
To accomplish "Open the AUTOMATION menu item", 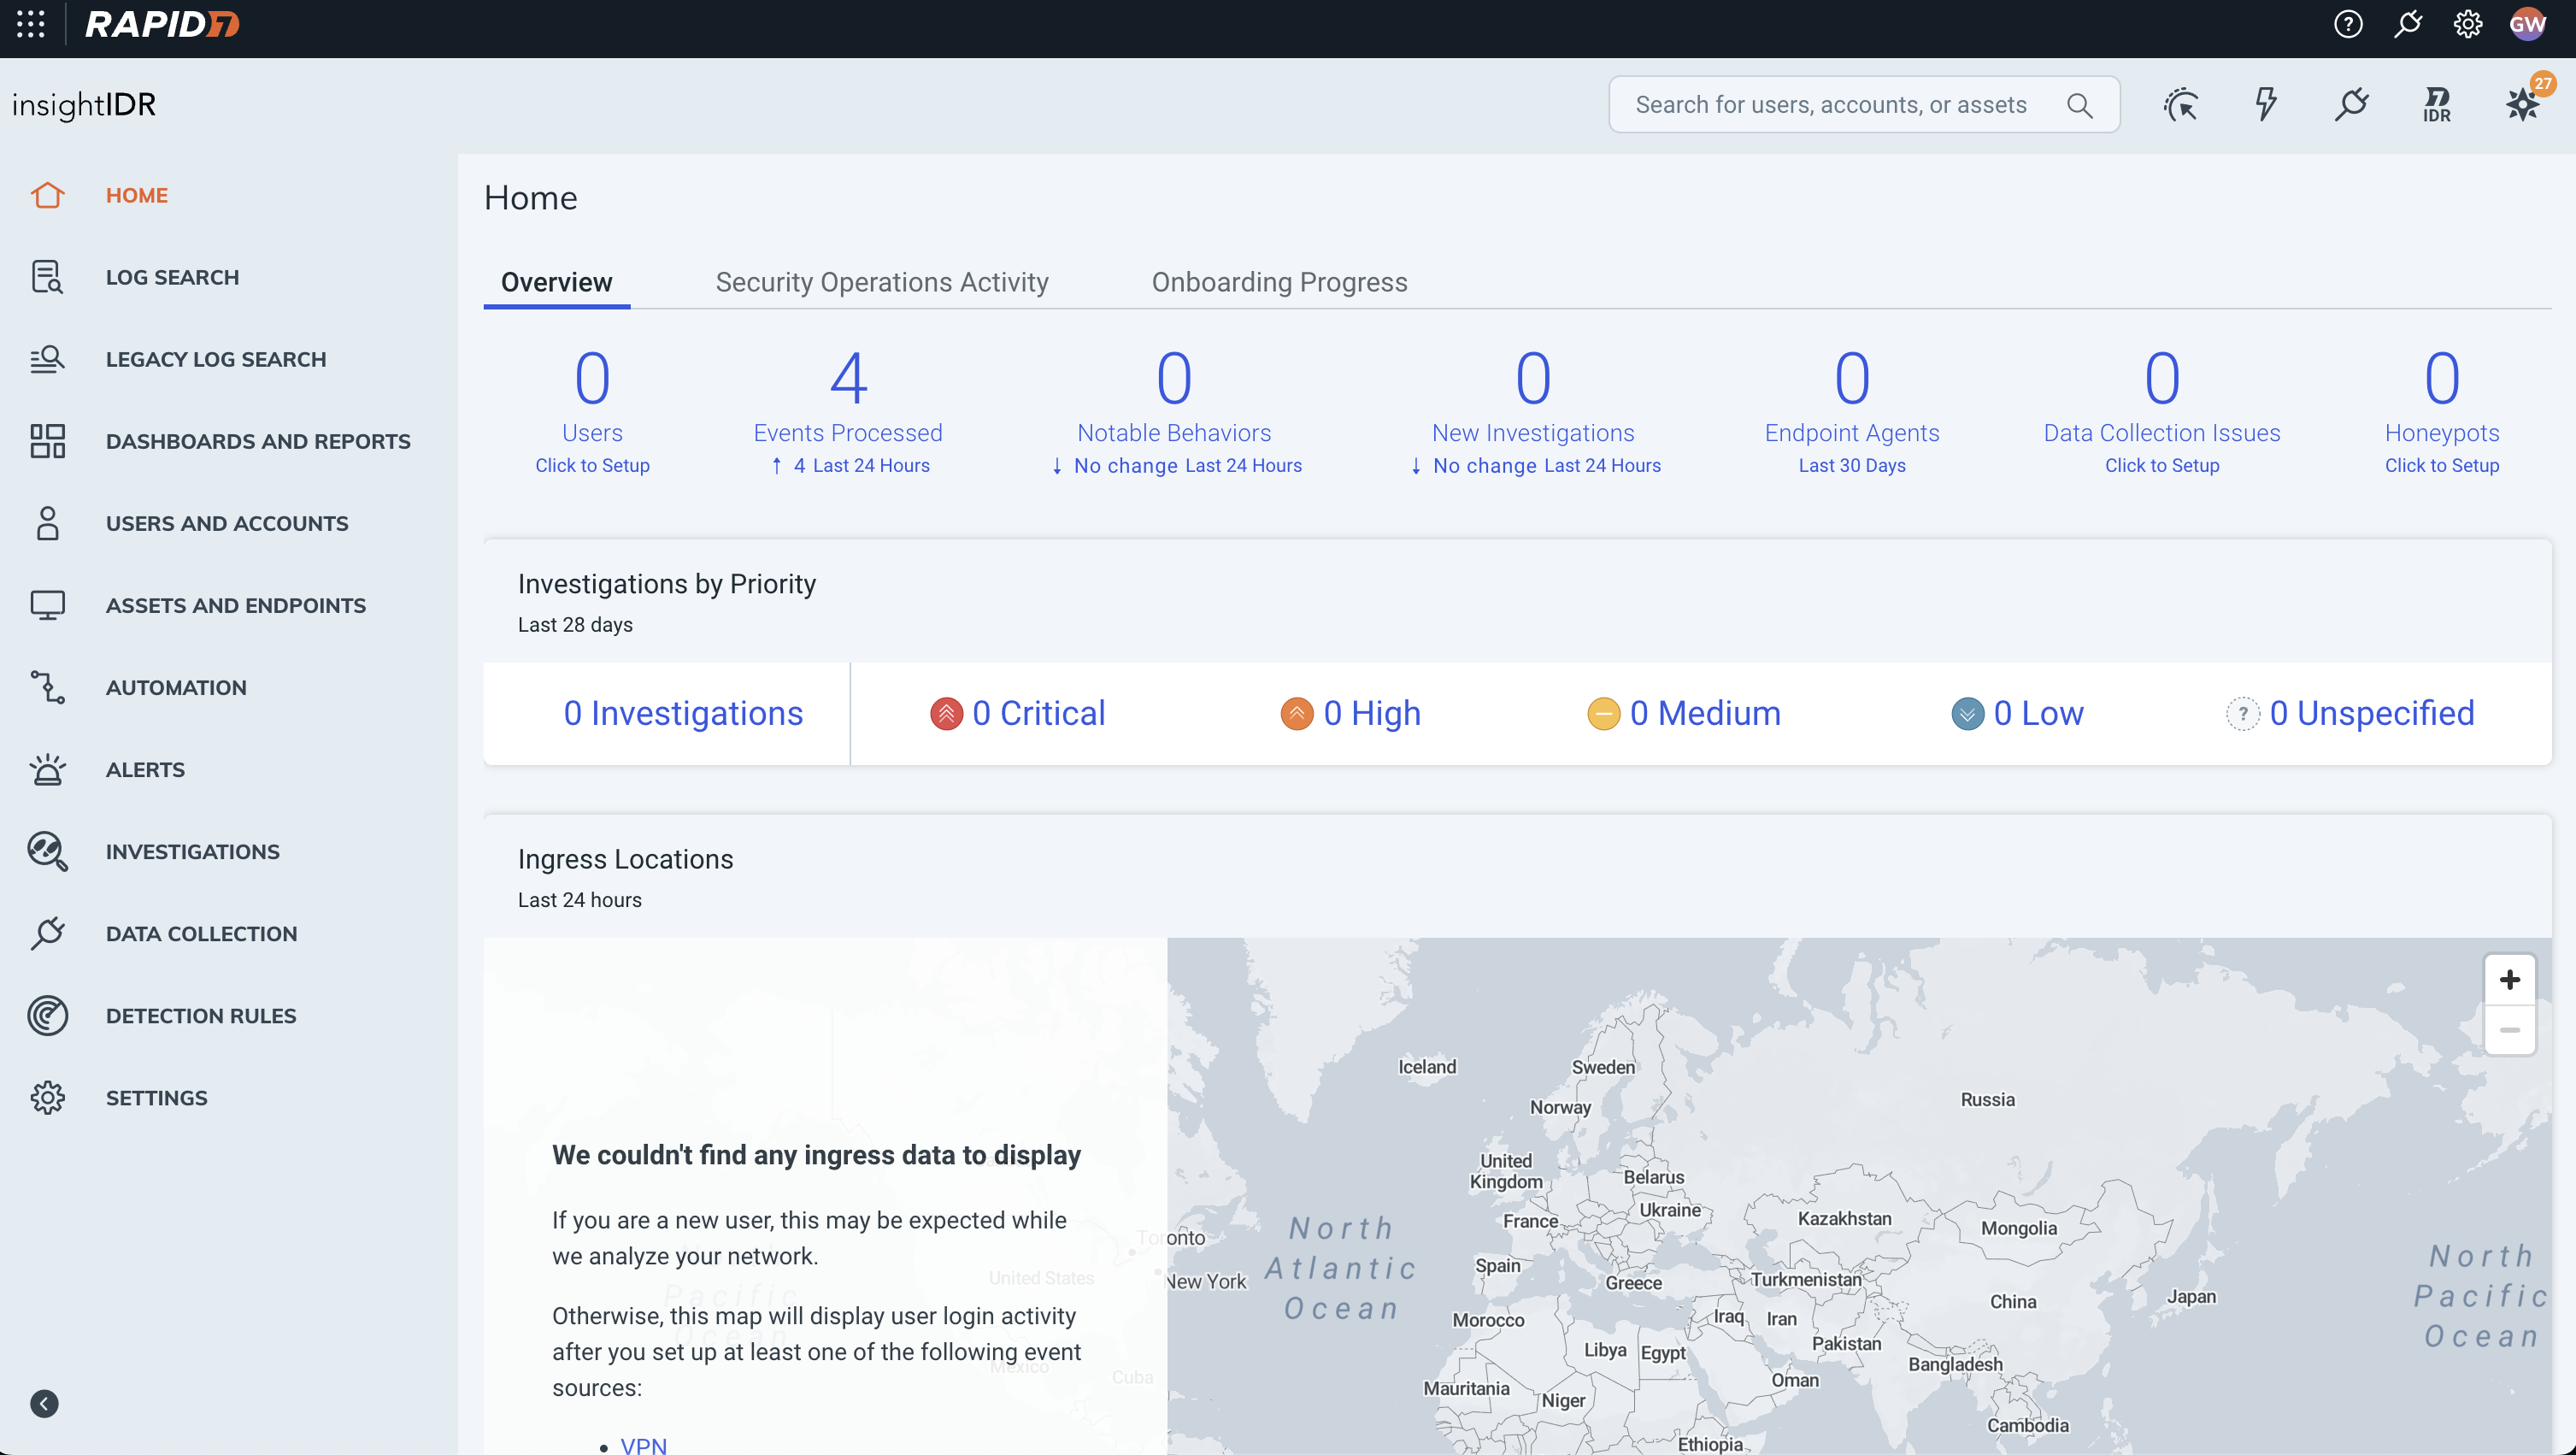I will (176, 687).
